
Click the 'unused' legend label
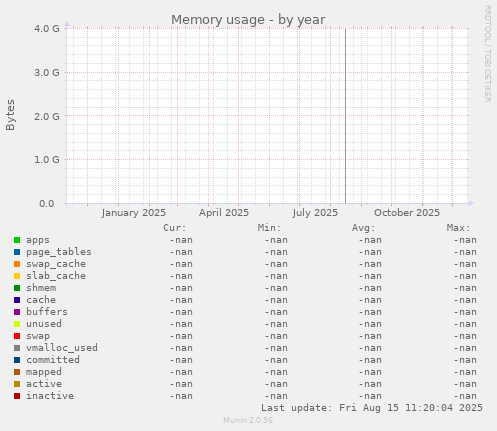(x=44, y=324)
